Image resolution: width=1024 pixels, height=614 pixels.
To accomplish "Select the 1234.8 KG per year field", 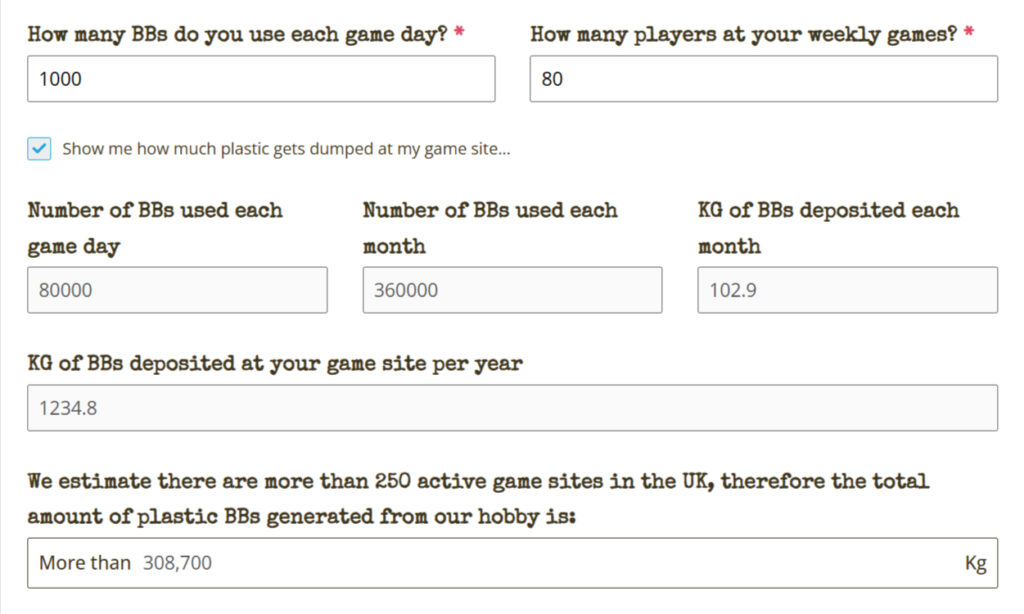I will [x=512, y=408].
